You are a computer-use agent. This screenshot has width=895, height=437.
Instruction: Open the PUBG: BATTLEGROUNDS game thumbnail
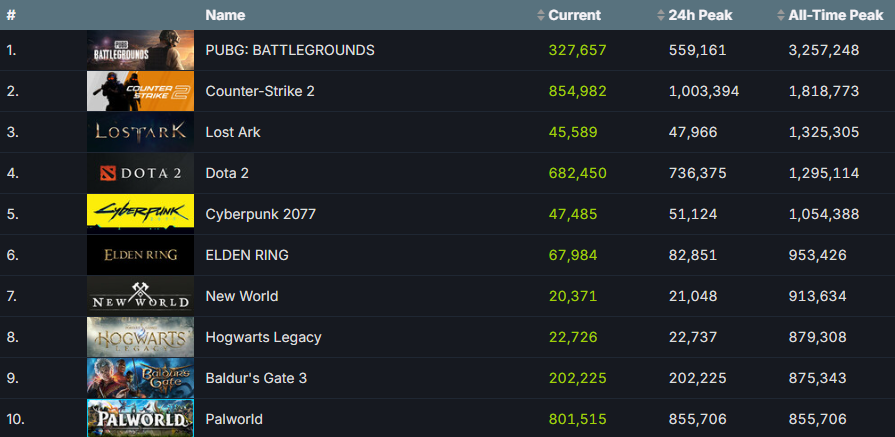(140, 50)
